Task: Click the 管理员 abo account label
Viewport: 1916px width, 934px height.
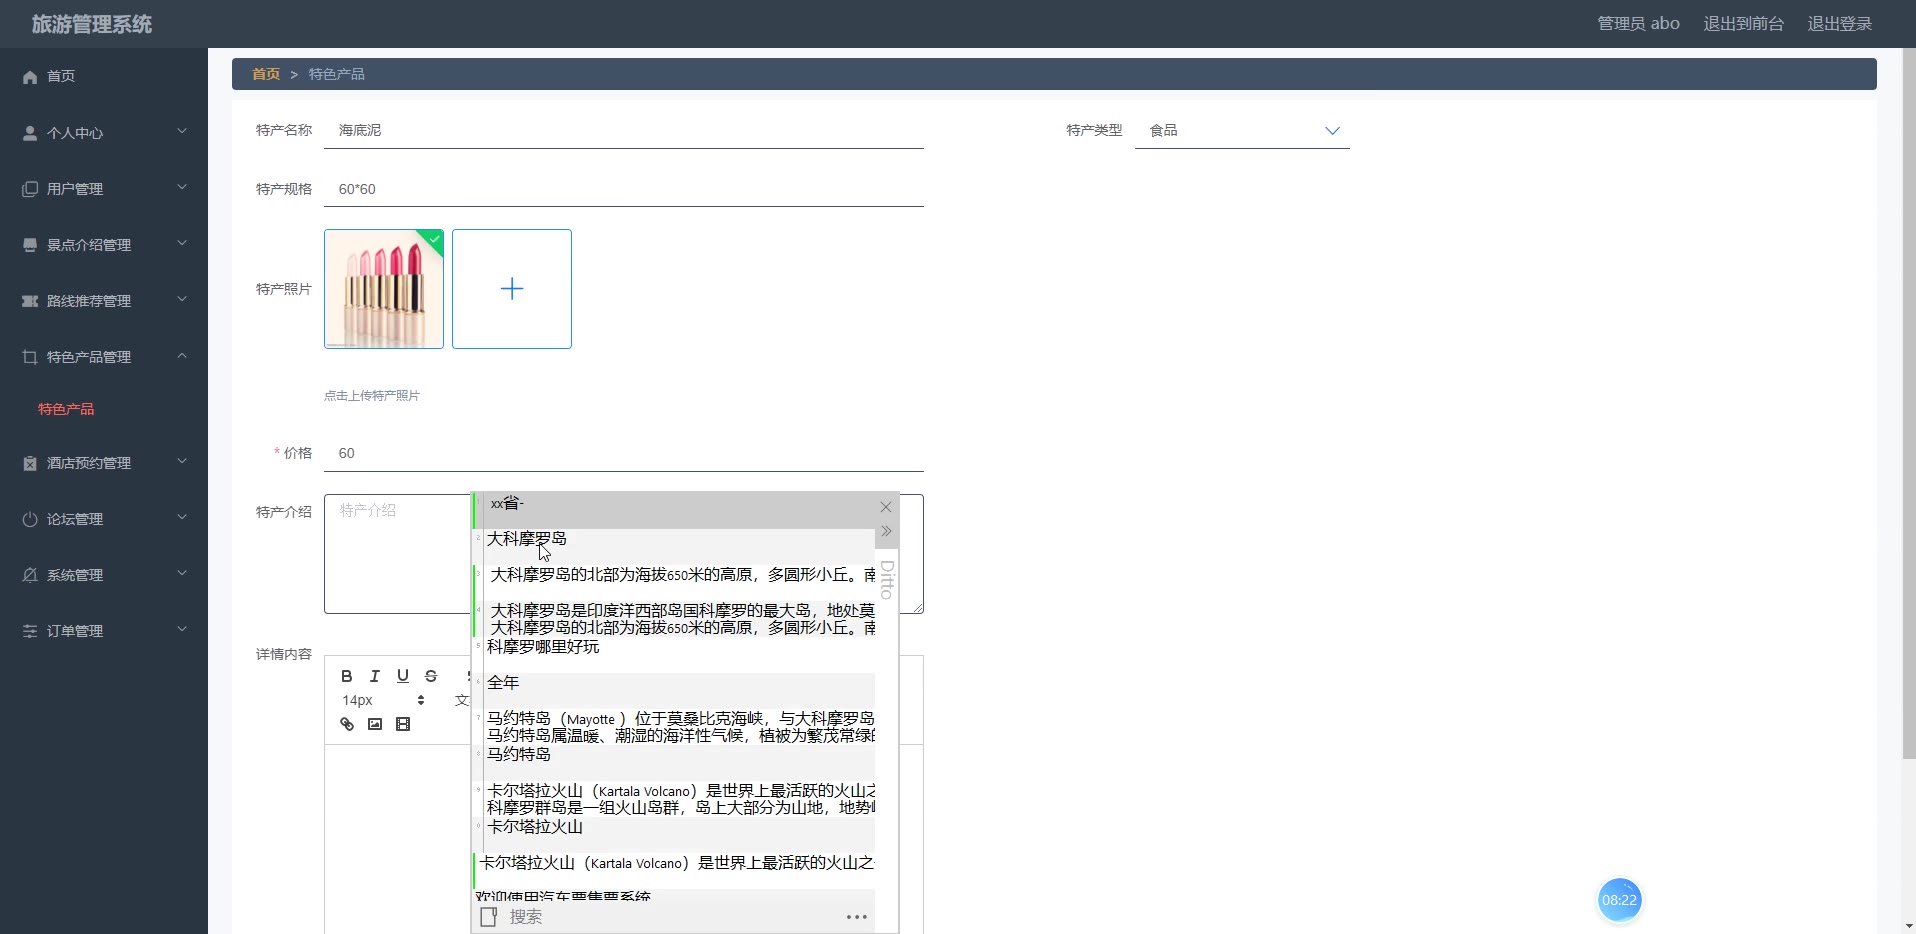Action: pyautogui.click(x=1638, y=23)
